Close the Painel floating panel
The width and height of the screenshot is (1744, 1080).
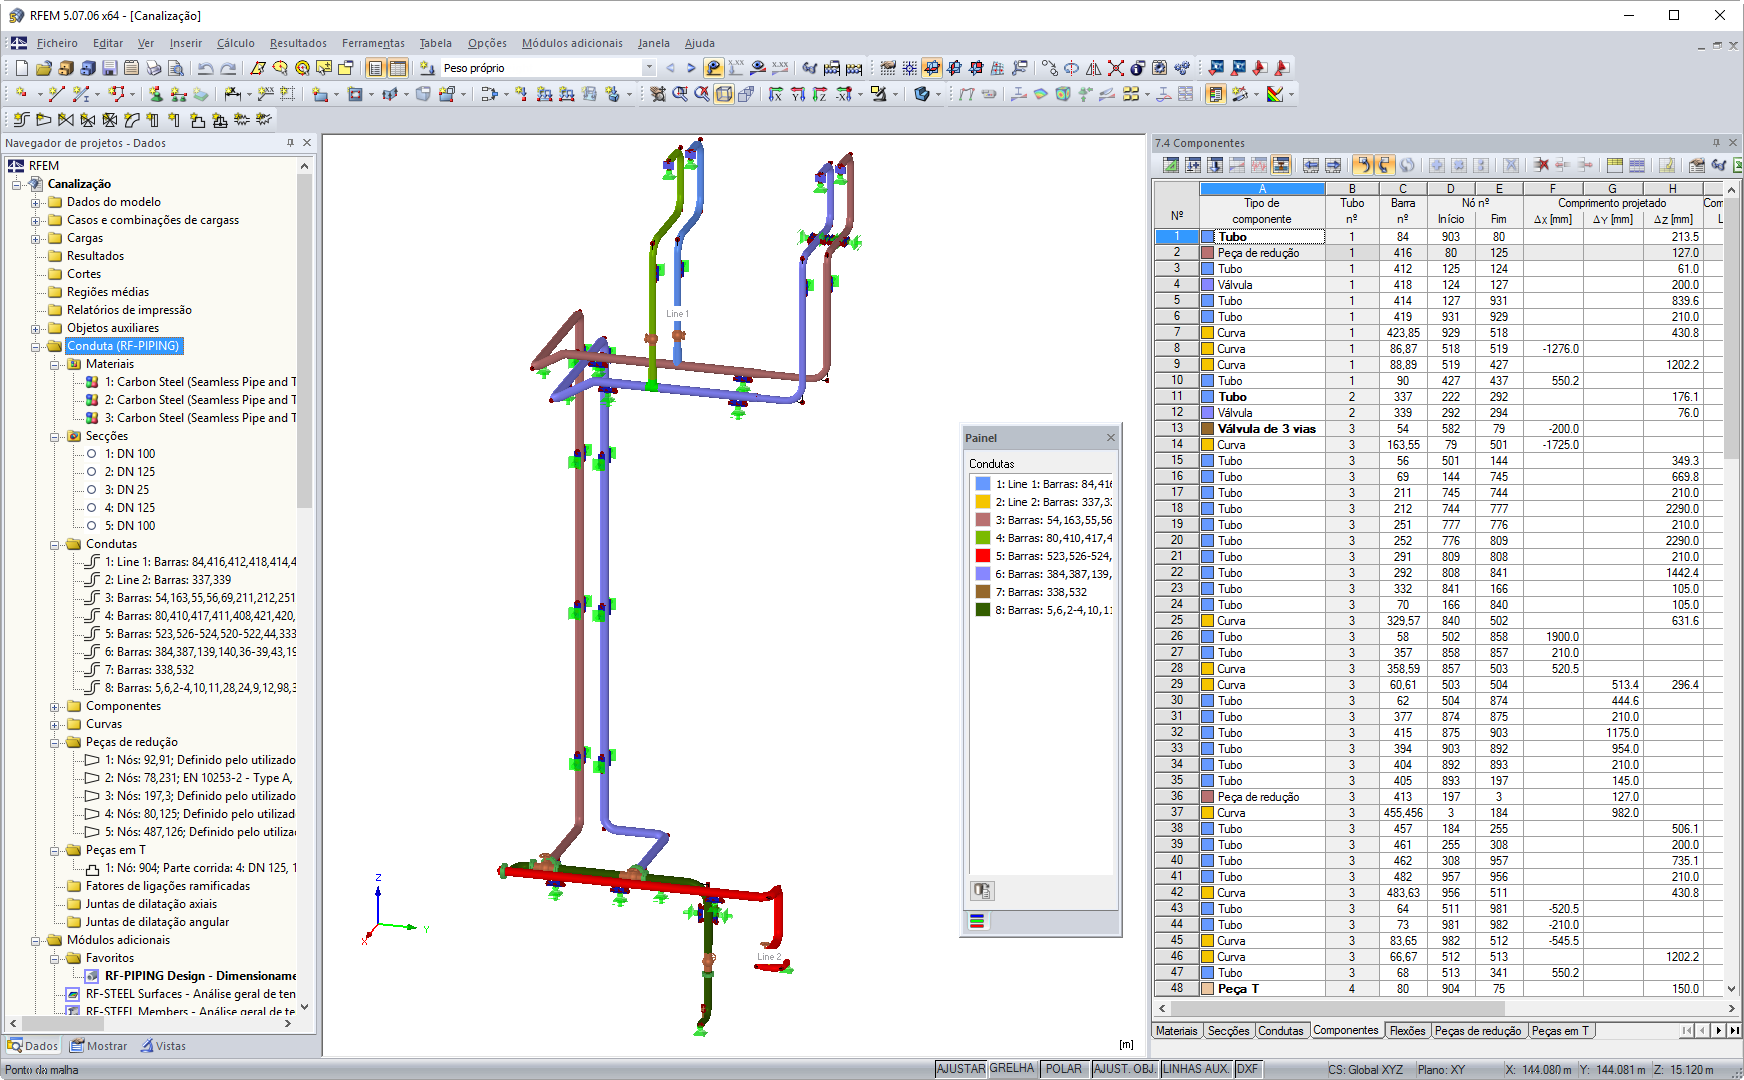coord(1111,438)
